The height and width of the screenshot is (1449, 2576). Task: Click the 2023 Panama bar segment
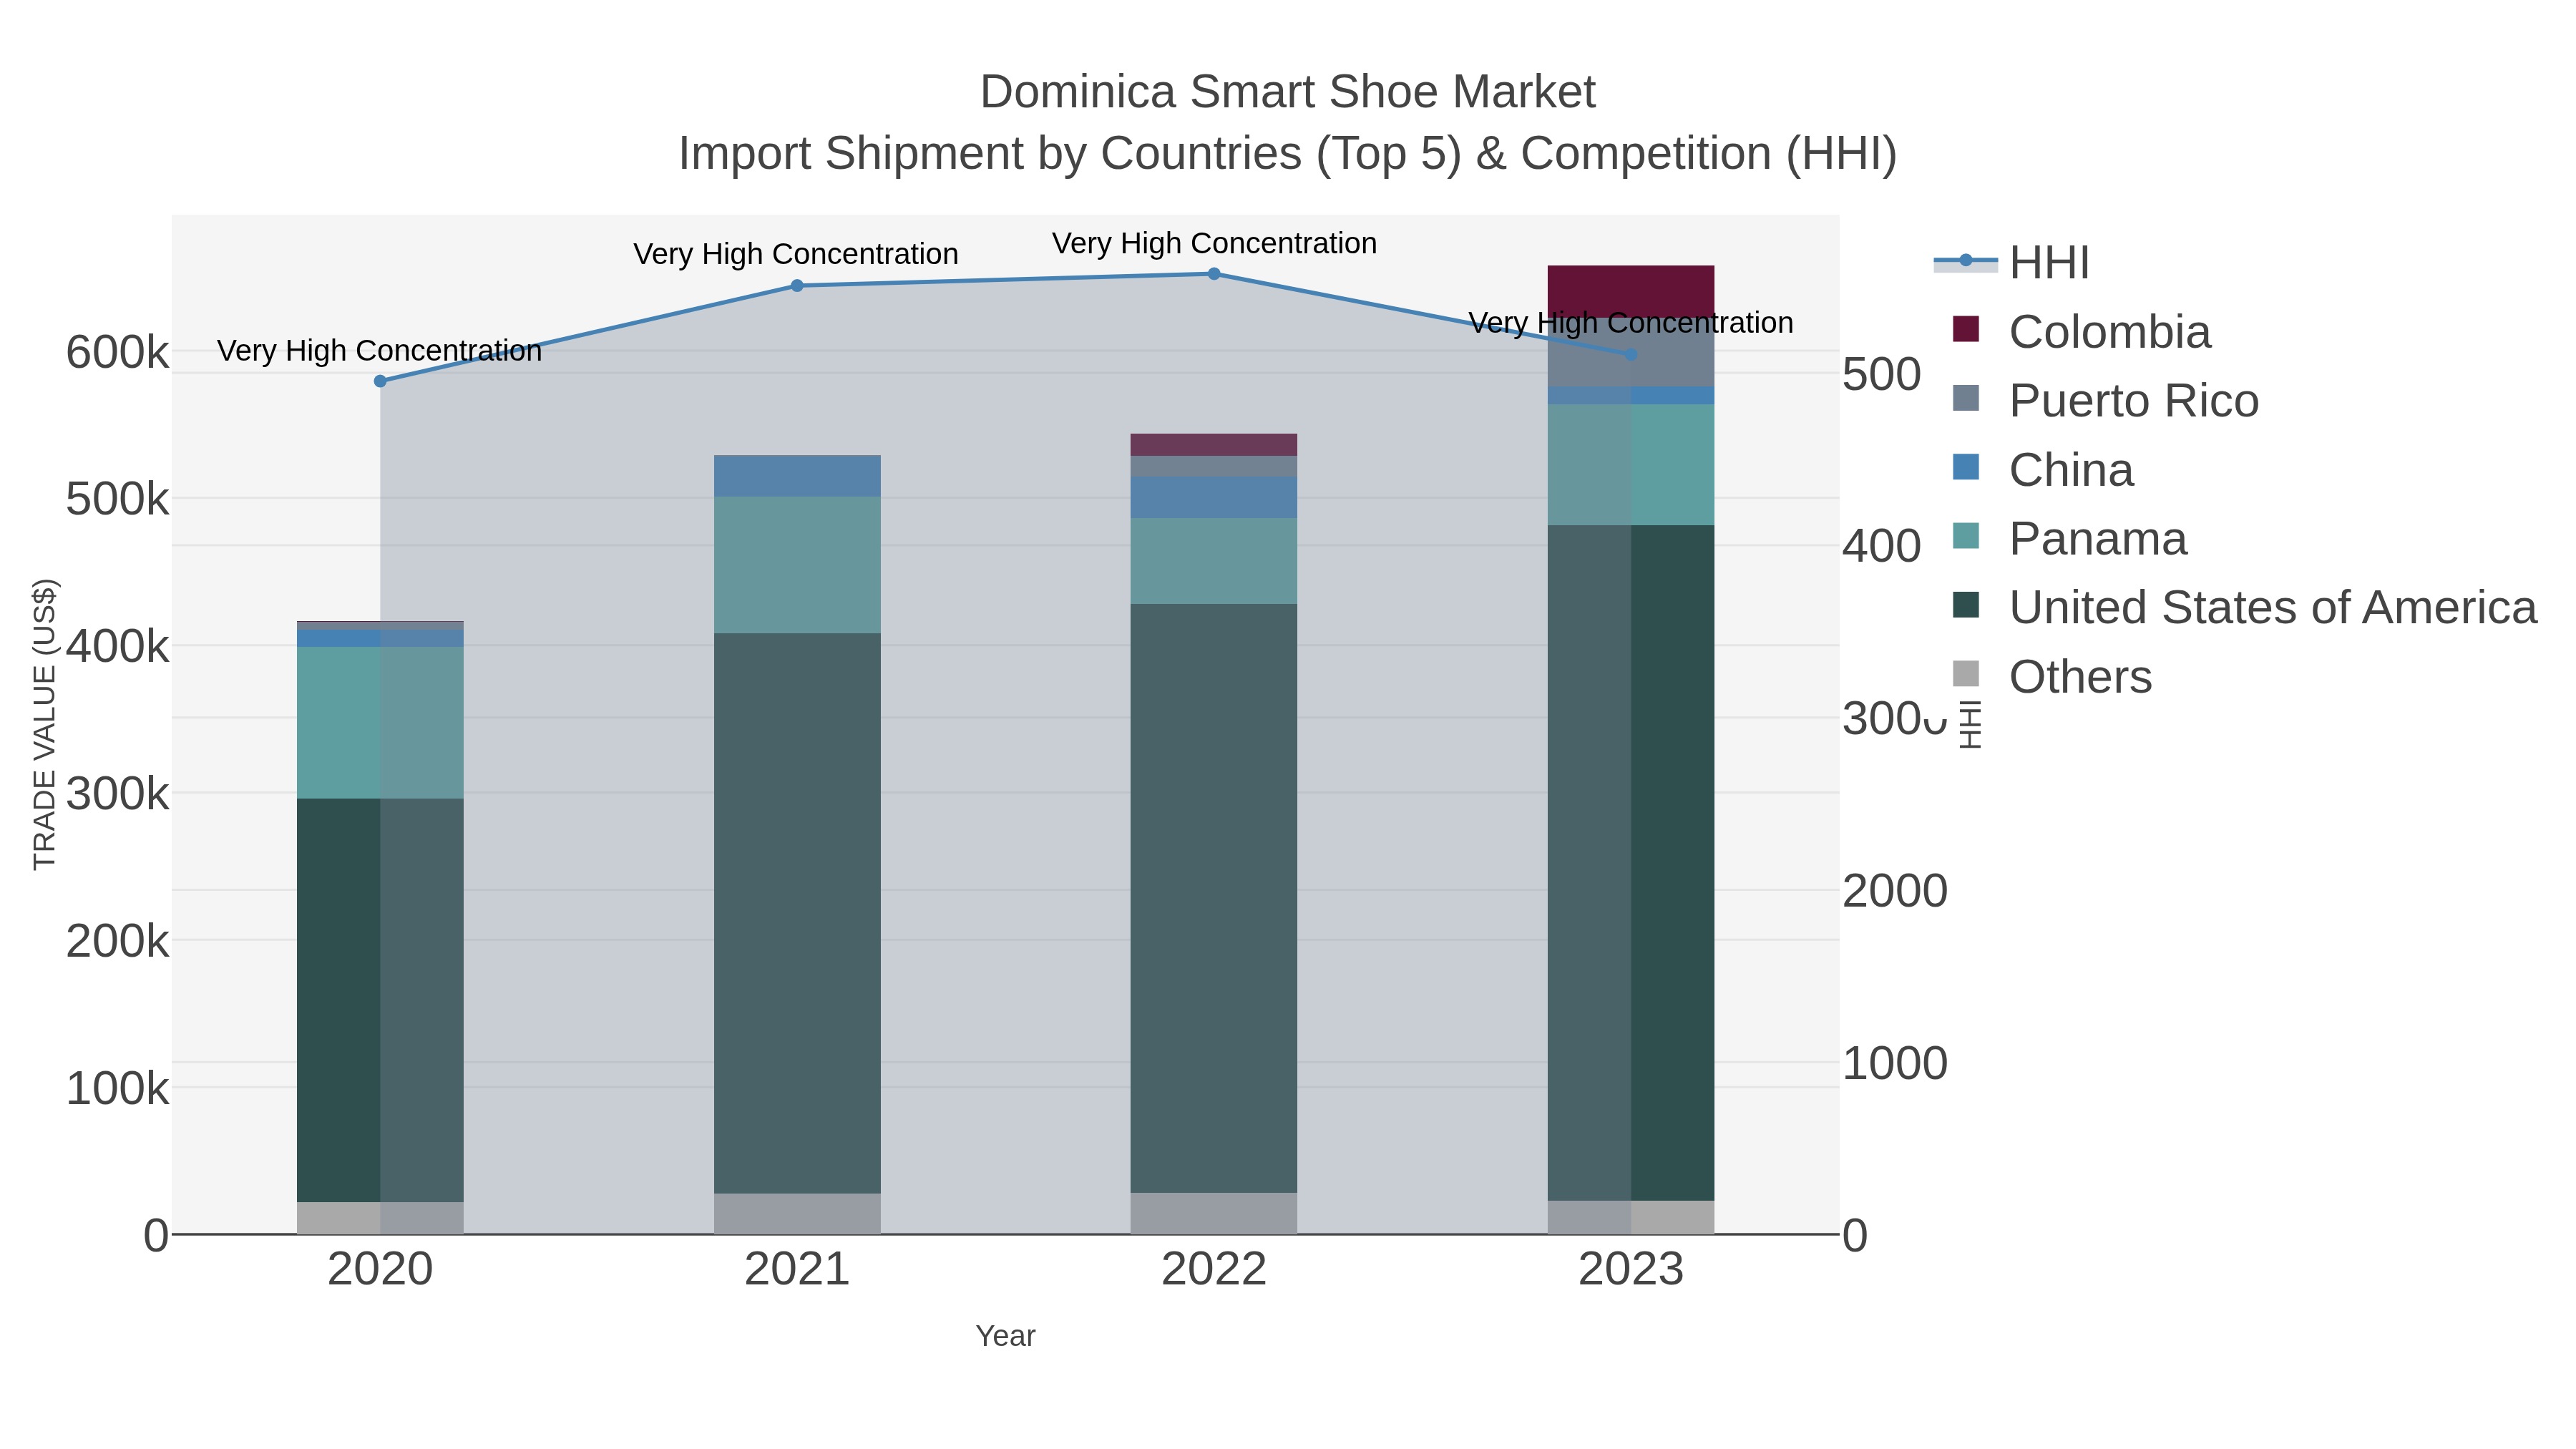(1631, 465)
